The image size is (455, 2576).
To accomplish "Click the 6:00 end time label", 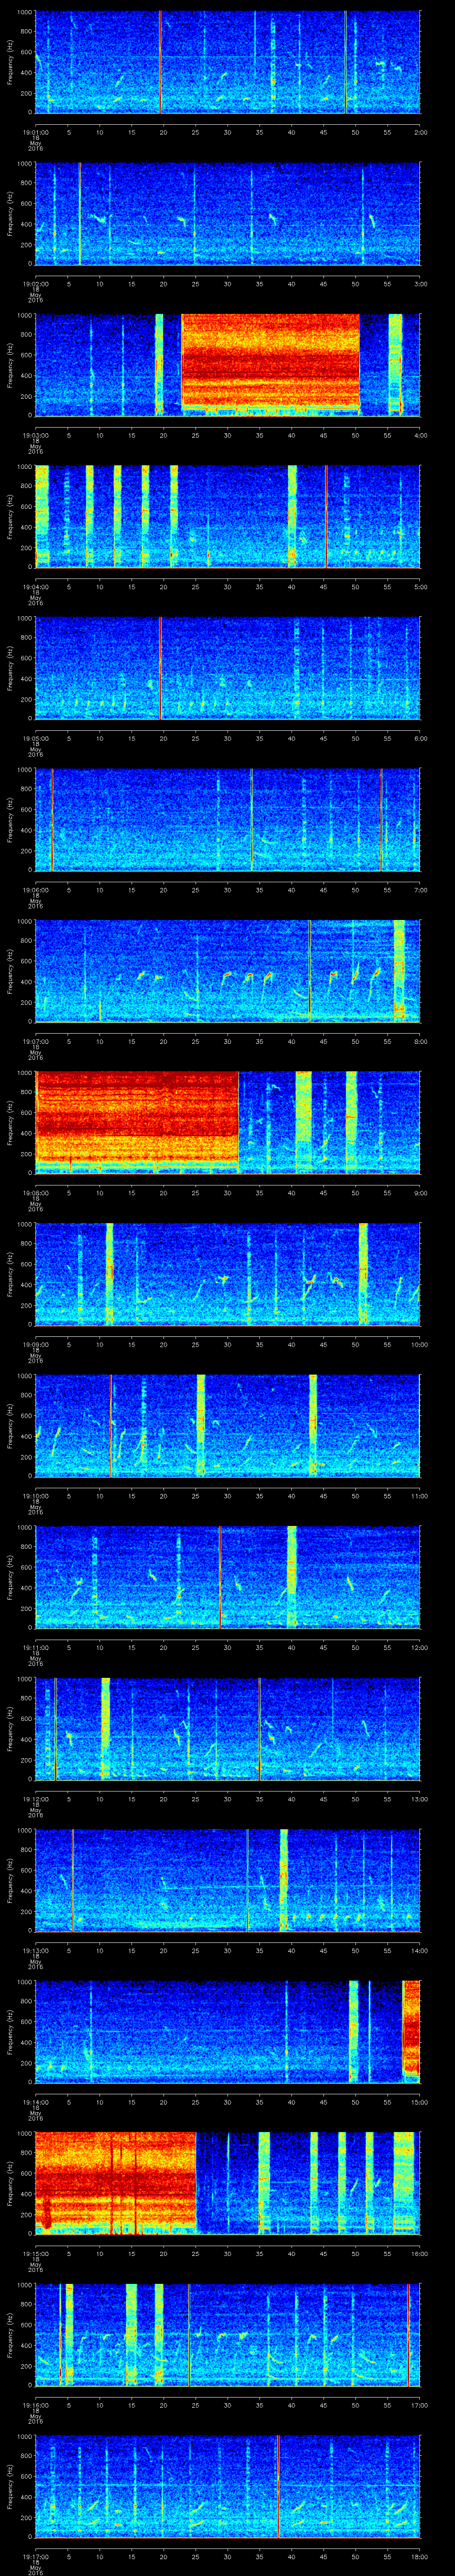I will [420, 738].
